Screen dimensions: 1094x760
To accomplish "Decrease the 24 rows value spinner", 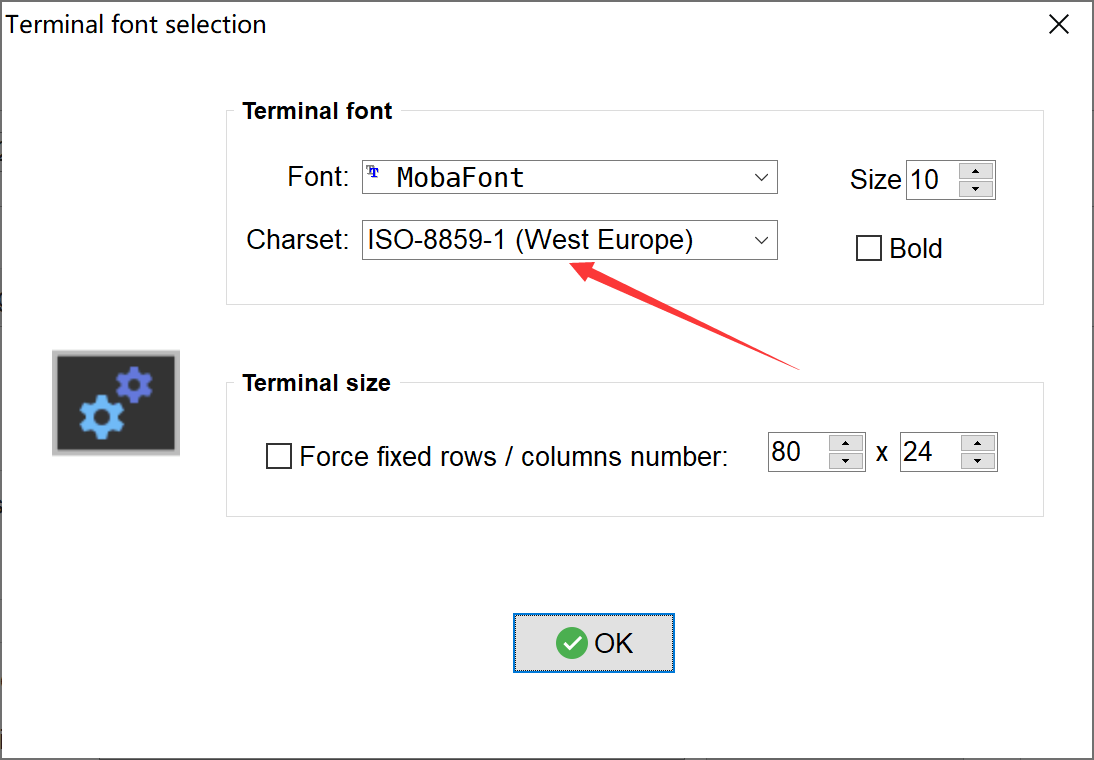I will (x=978, y=461).
